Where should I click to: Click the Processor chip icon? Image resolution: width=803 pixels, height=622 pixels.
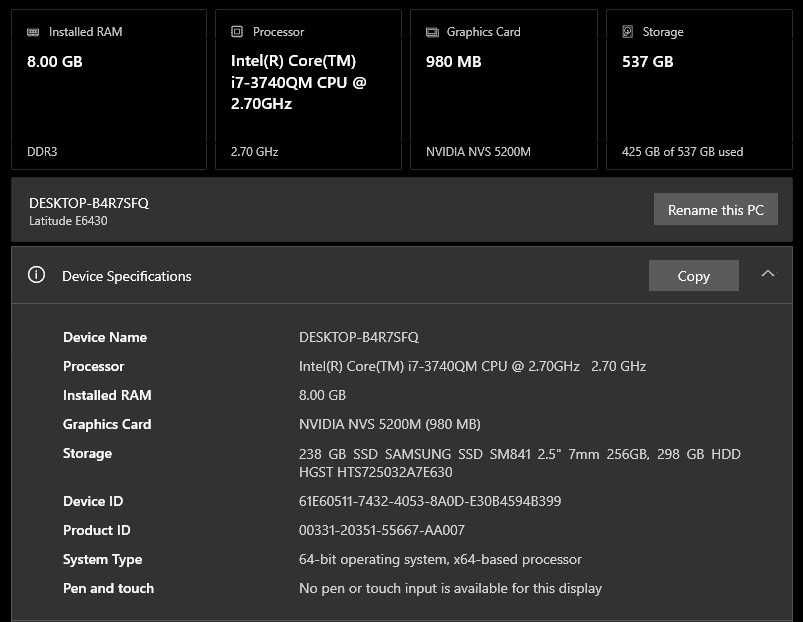click(237, 32)
